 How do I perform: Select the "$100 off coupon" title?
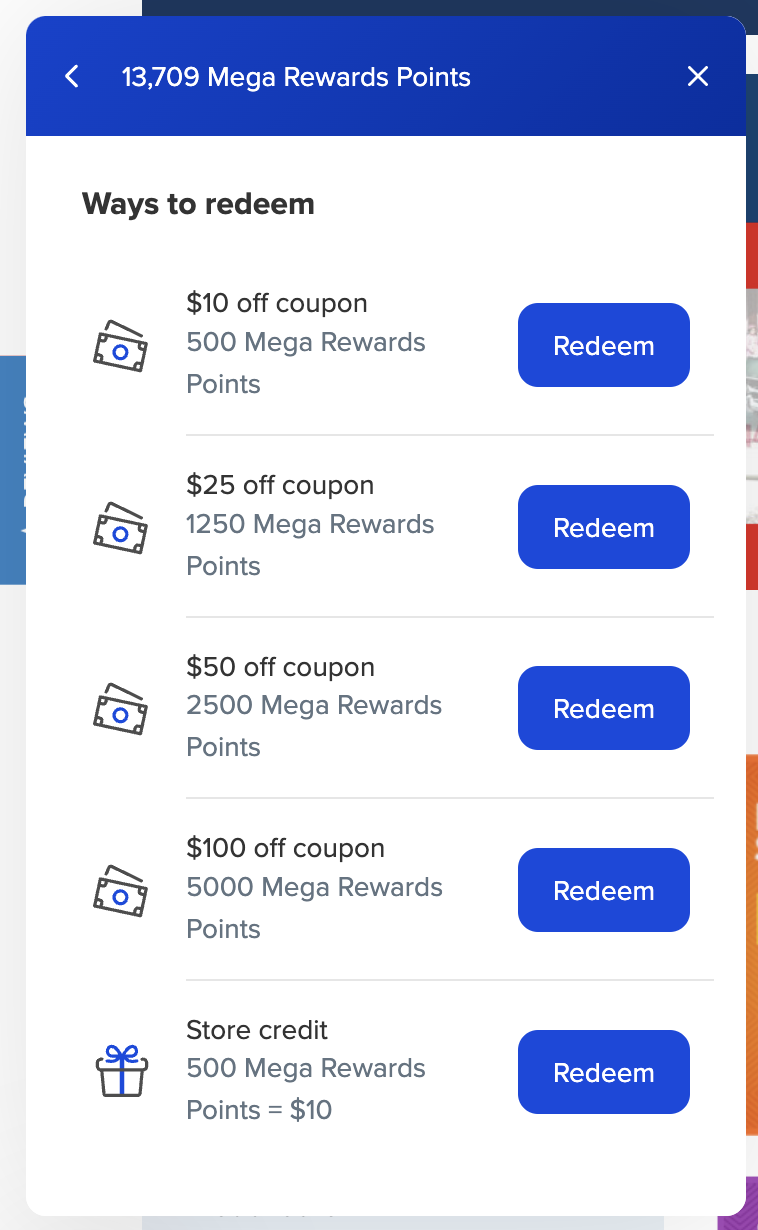pyautogui.click(x=285, y=848)
